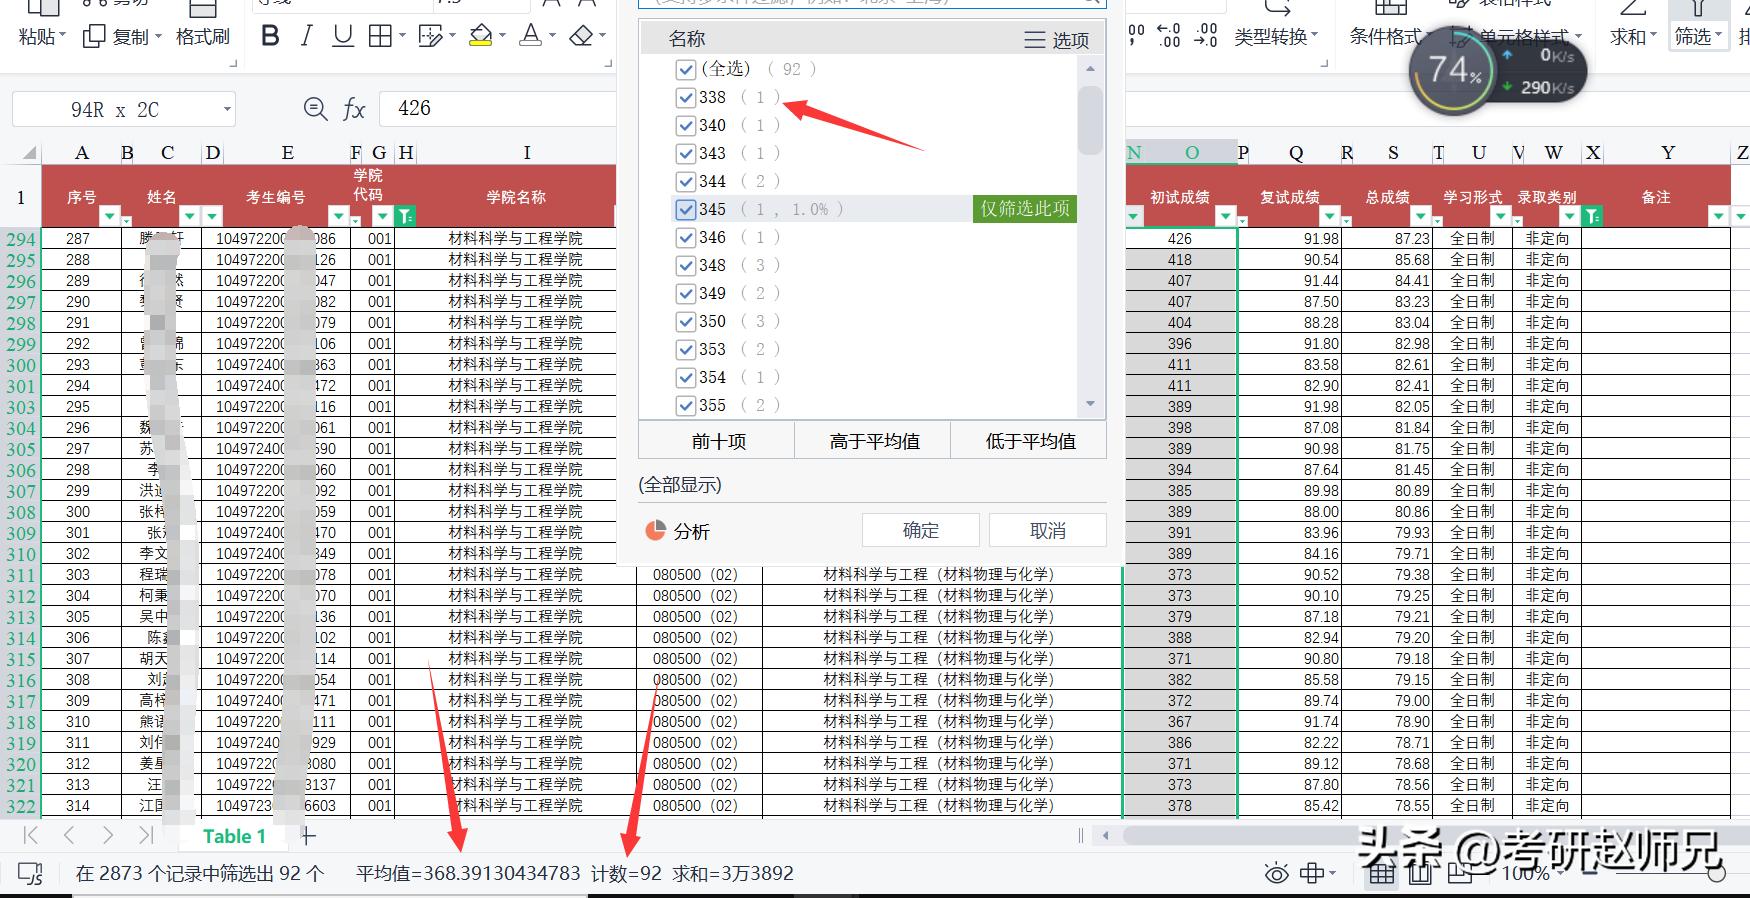Uncheck the 348 filter checkbox

click(x=685, y=265)
